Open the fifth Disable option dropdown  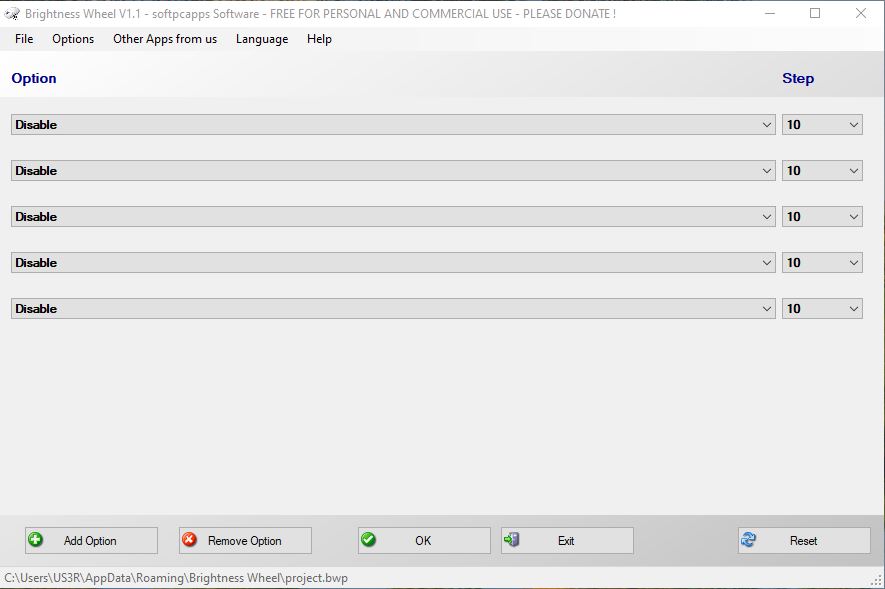767,309
